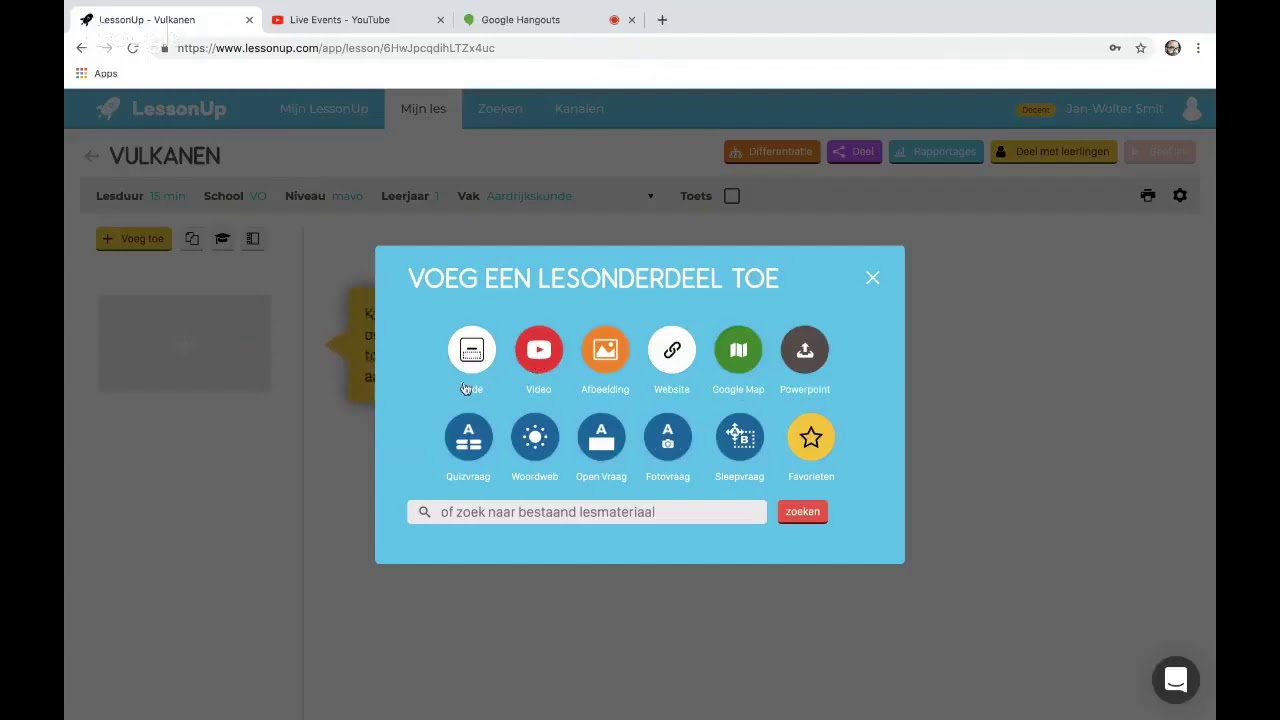Print the lesson via printer icon
The image size is (1280, 720).
tap(1148, 196)
